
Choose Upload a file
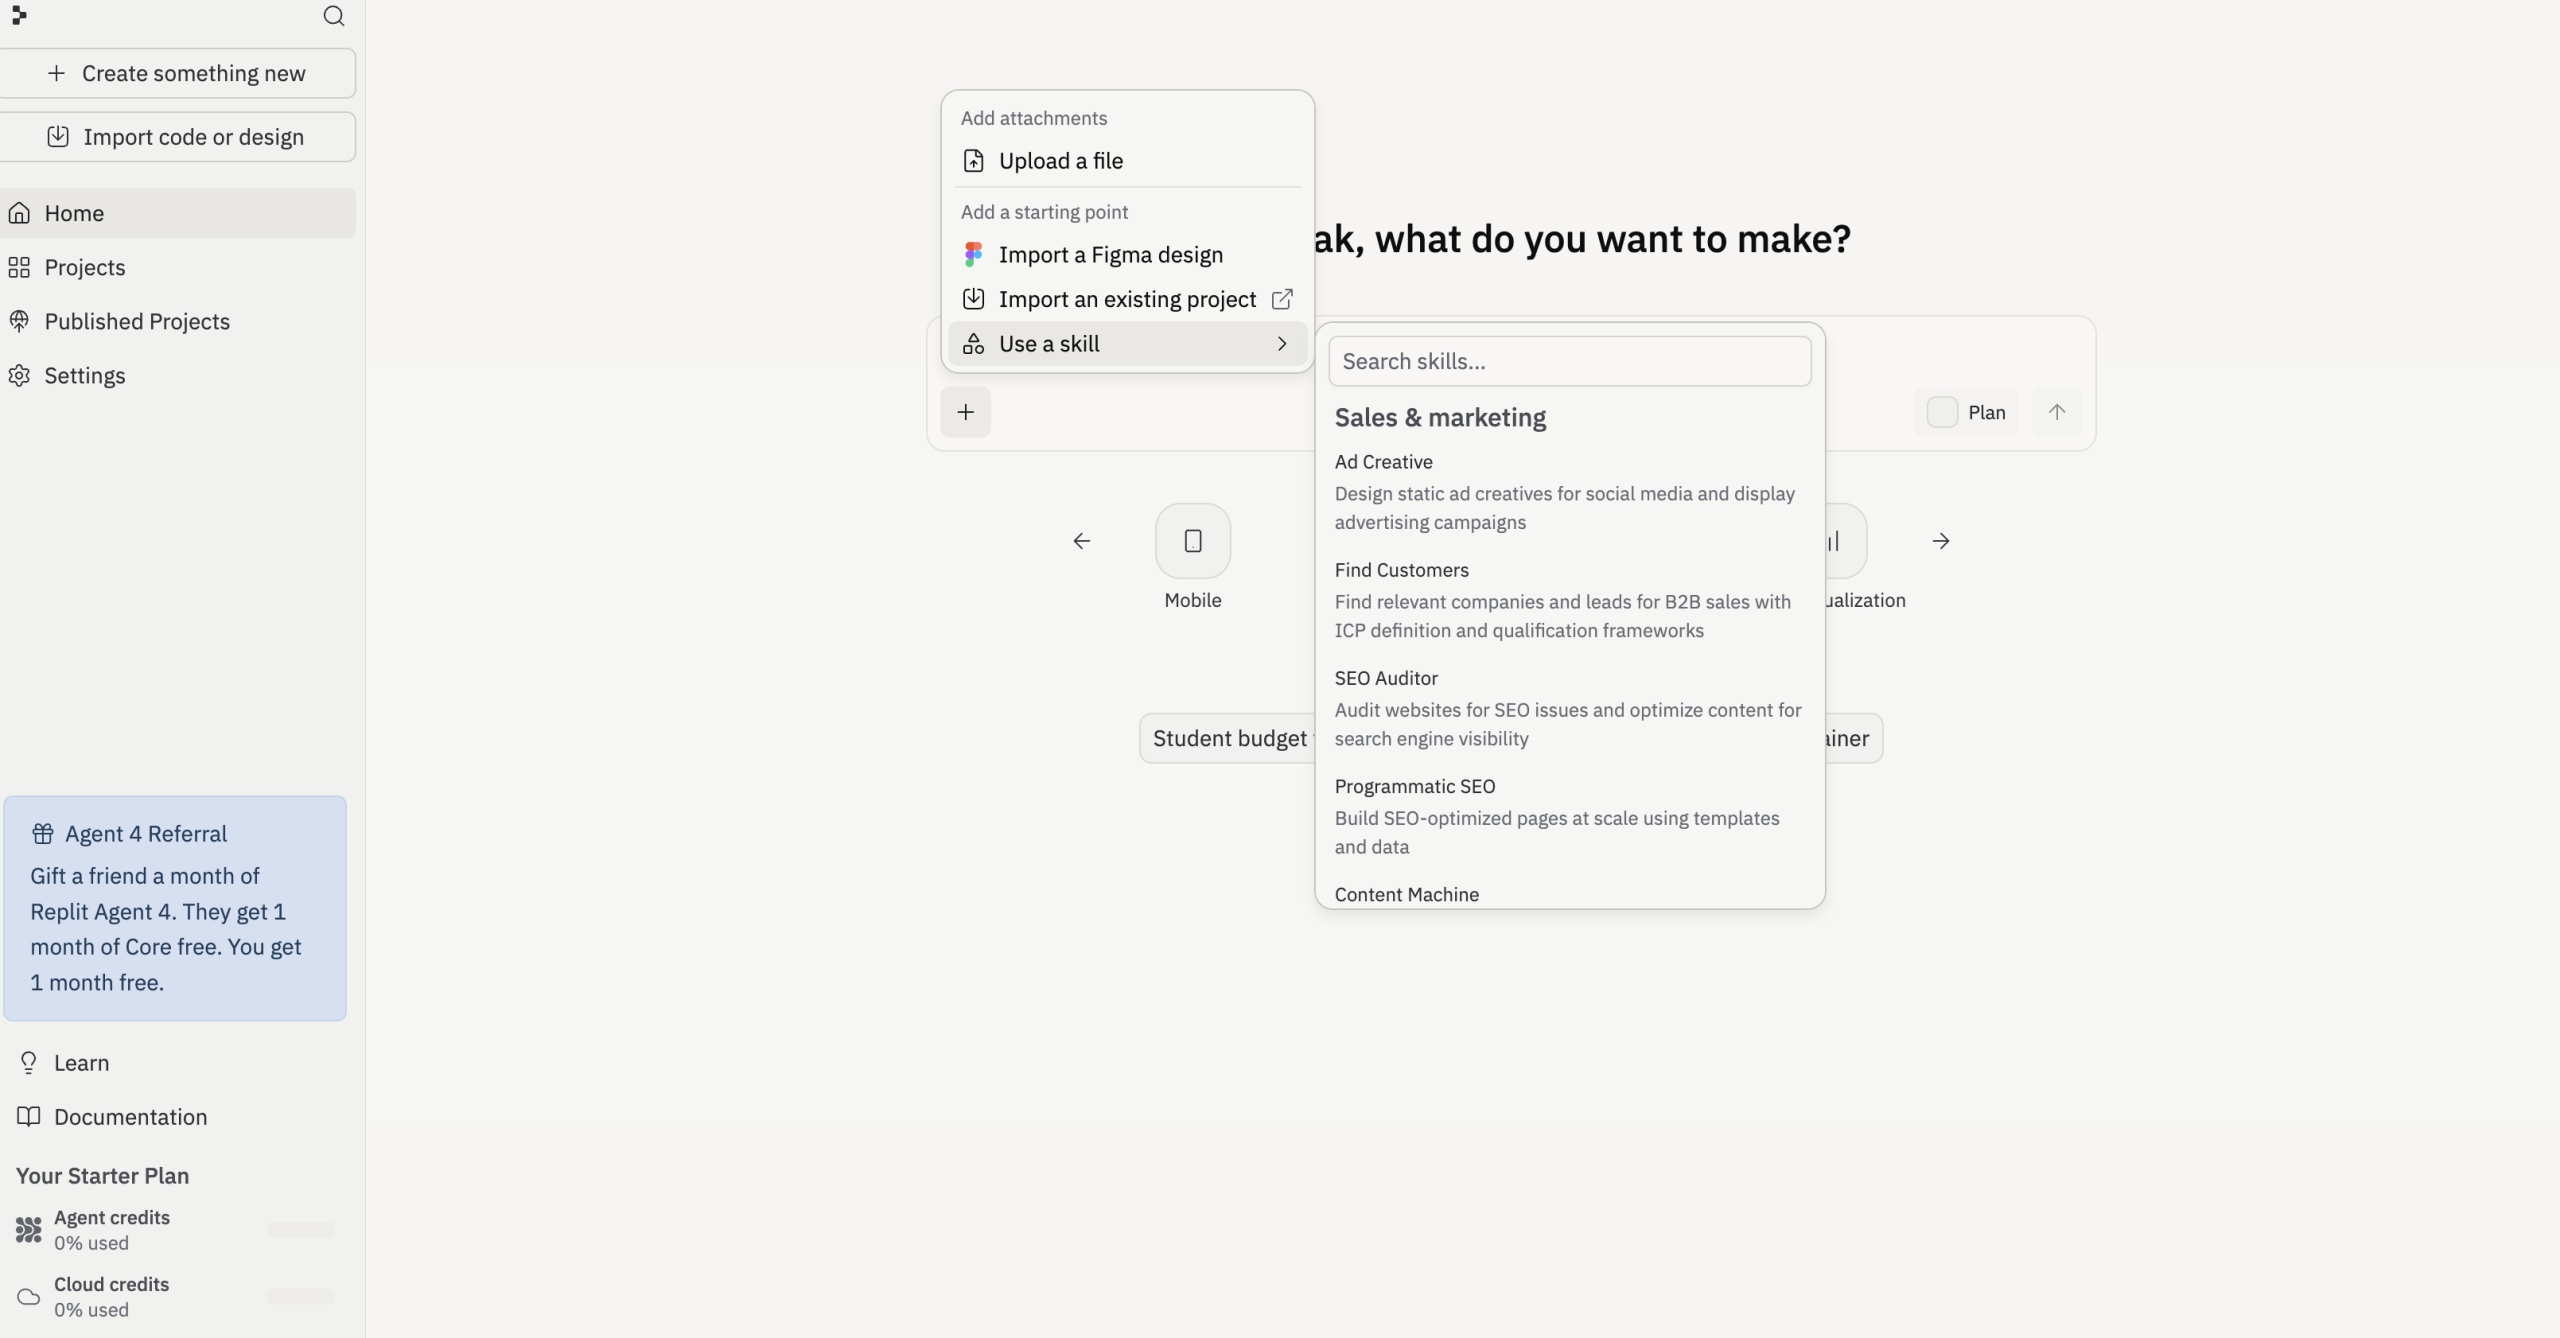click(x=1061, y=160)
